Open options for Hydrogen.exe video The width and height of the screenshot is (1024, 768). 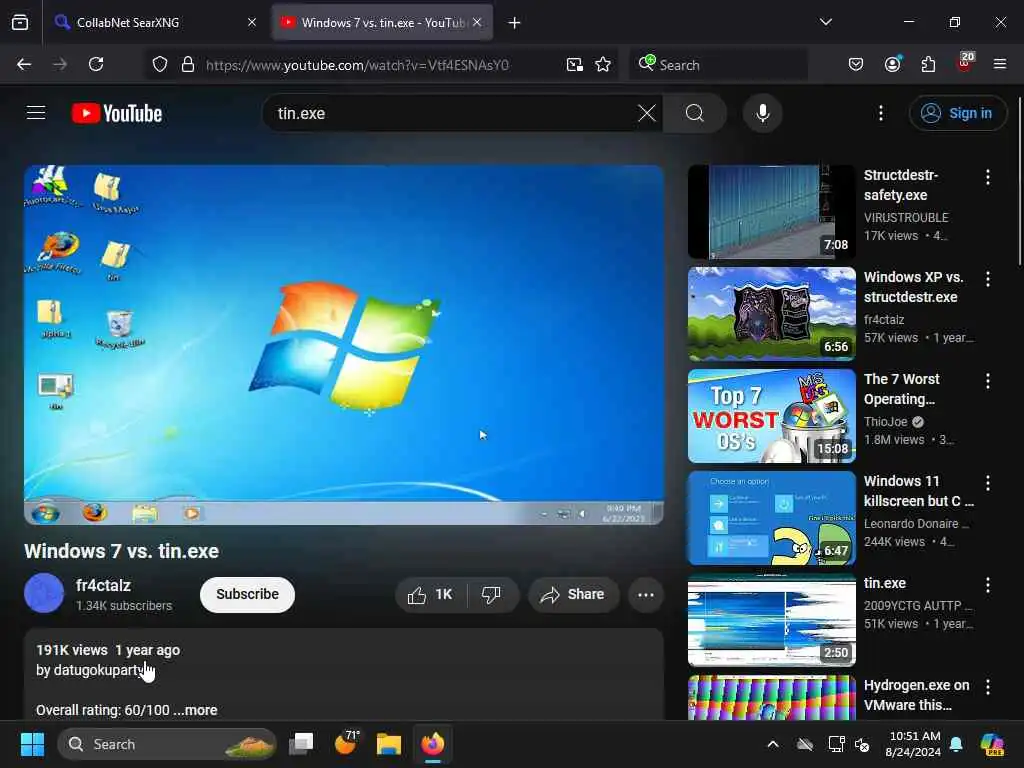point(987,687)
